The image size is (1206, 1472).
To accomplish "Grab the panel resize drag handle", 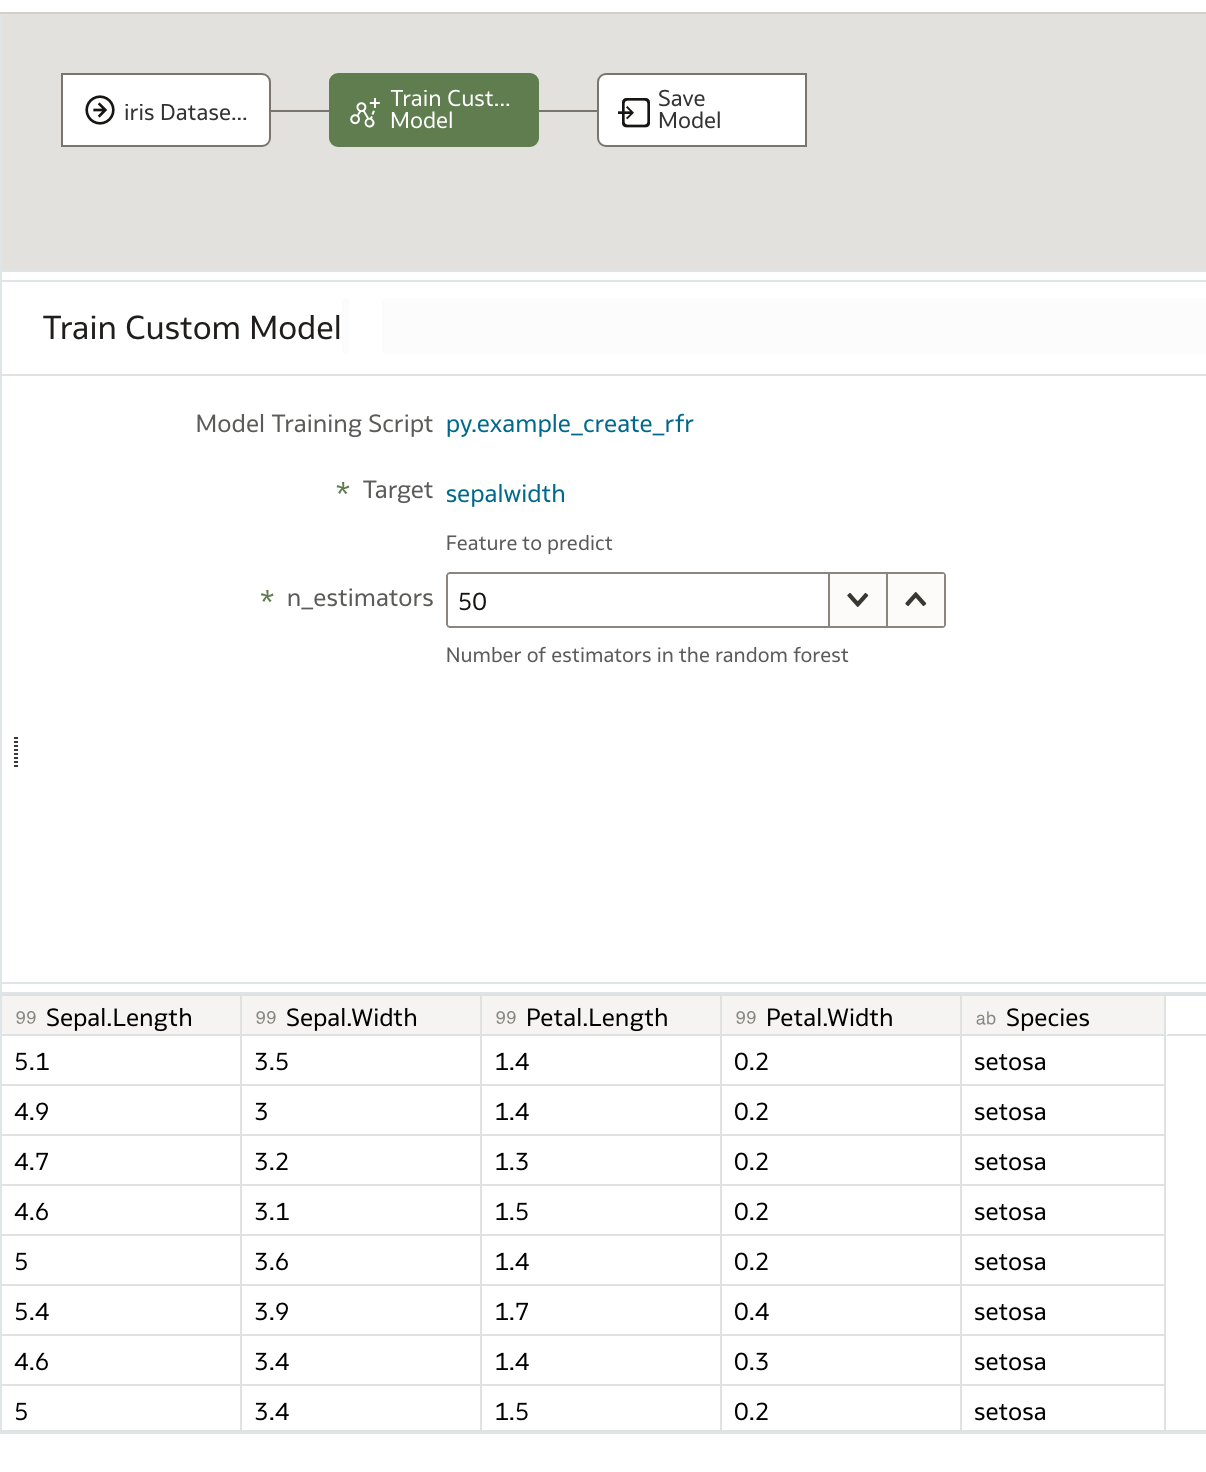I will (x=15, y=754).
